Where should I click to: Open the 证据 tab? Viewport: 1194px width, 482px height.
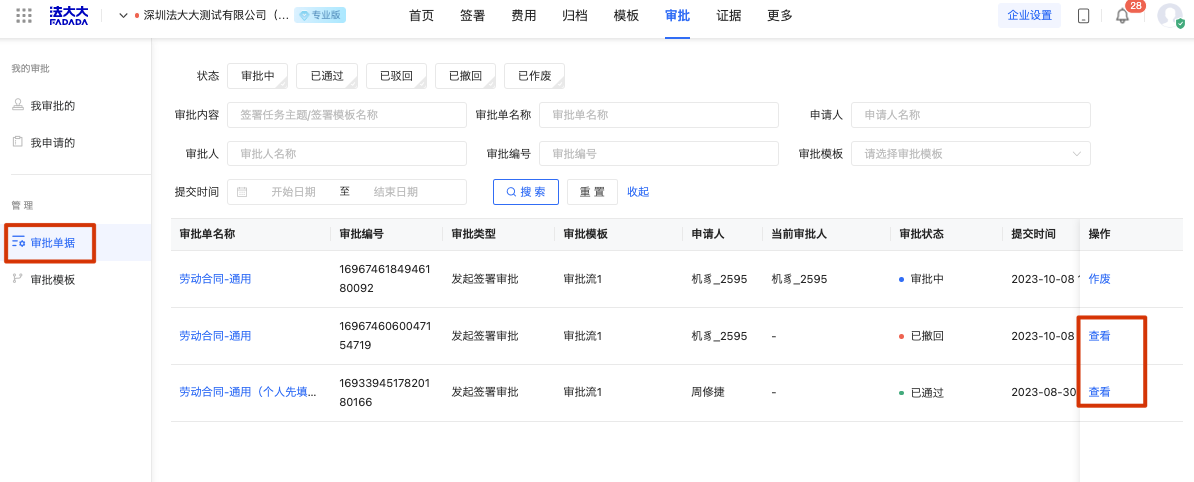(x=729, y=15)
